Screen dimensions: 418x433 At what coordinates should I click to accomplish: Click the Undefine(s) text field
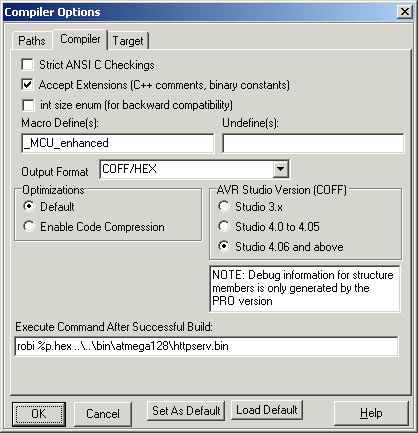pyautogui.click(x=313, y=143)
